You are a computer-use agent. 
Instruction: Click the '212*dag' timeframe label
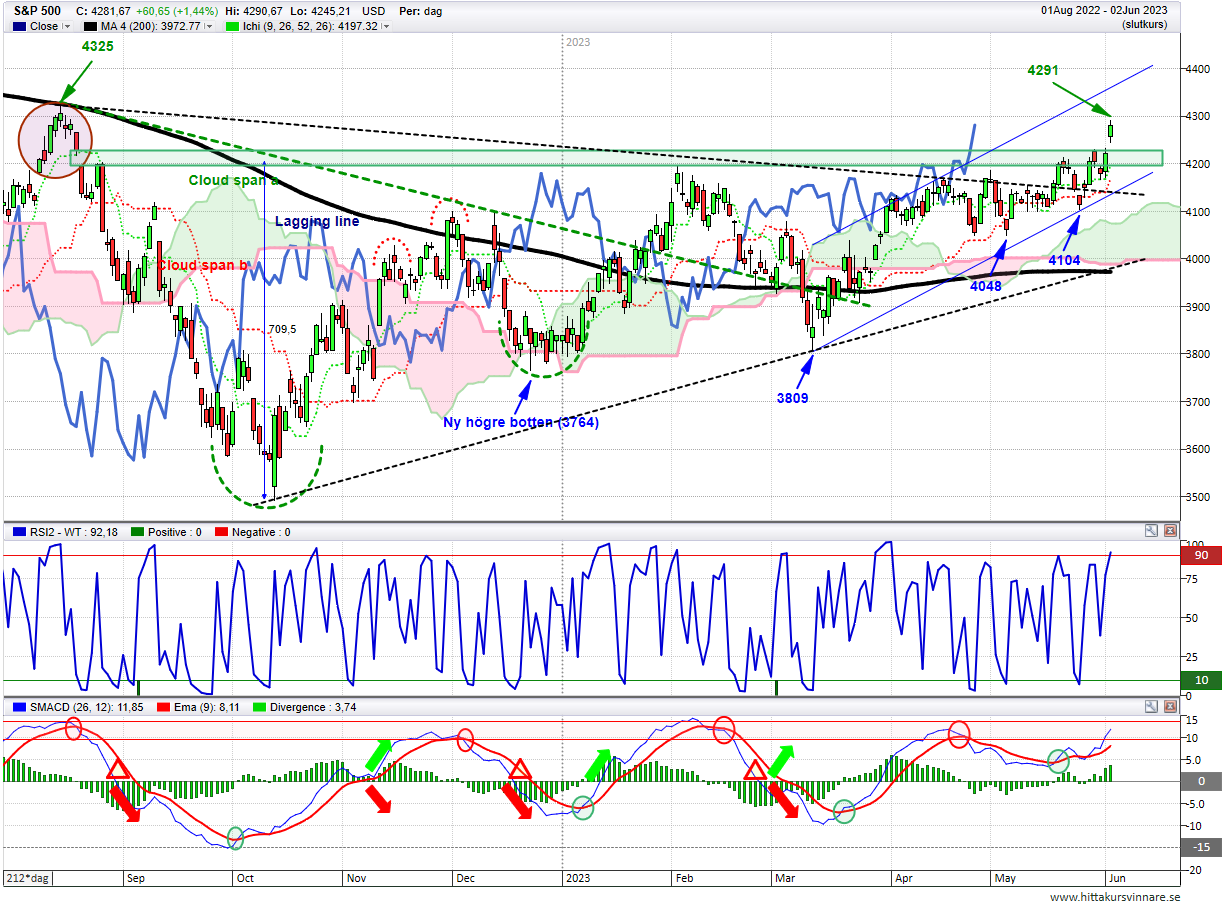tap(28, 877)
